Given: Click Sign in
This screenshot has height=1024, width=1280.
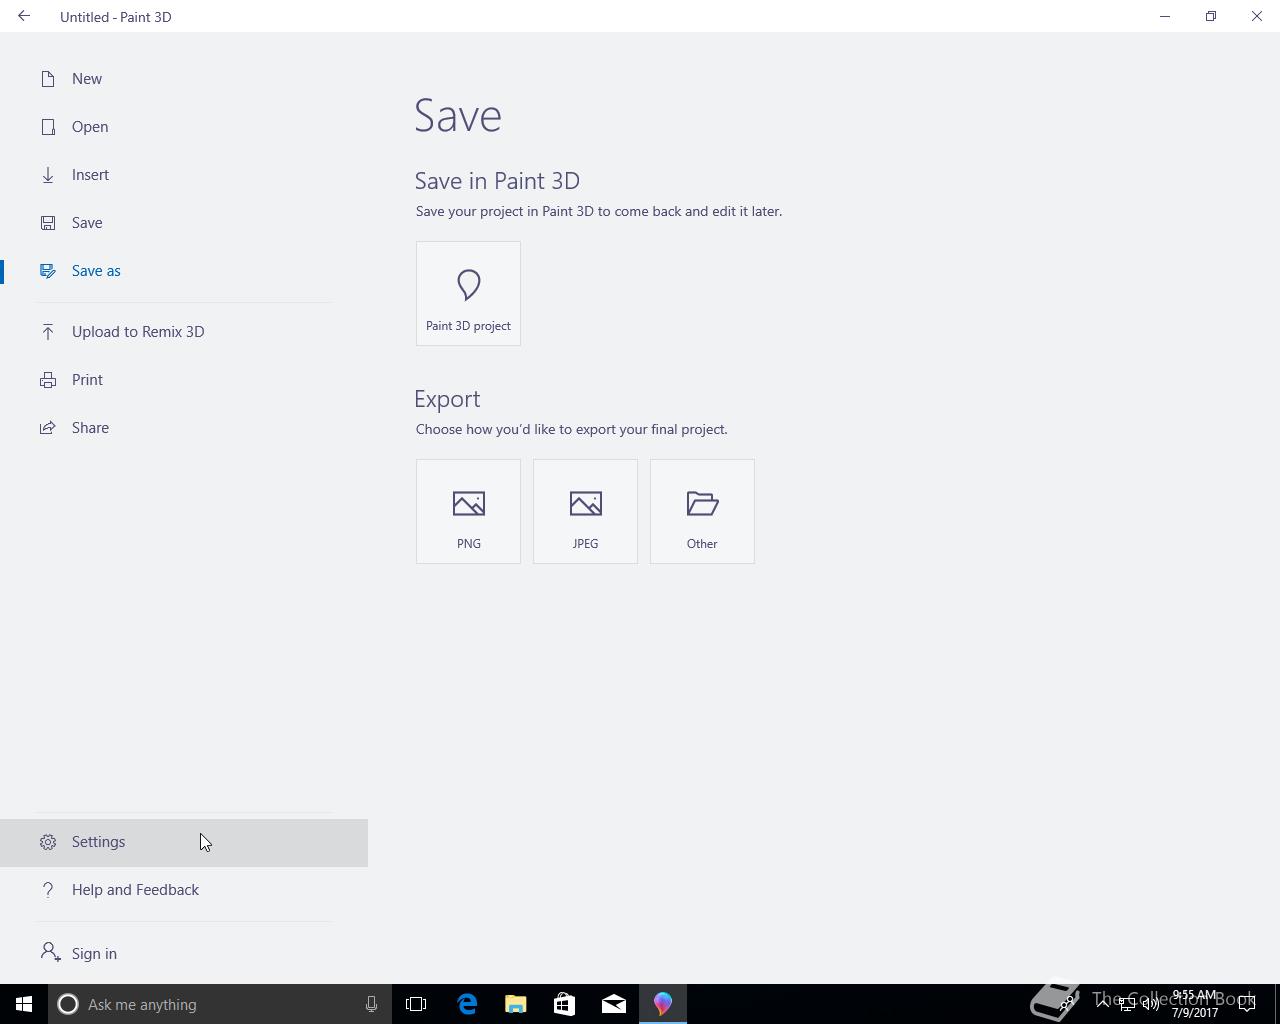Looking at the screenshot, I should (x=184, y=954).
